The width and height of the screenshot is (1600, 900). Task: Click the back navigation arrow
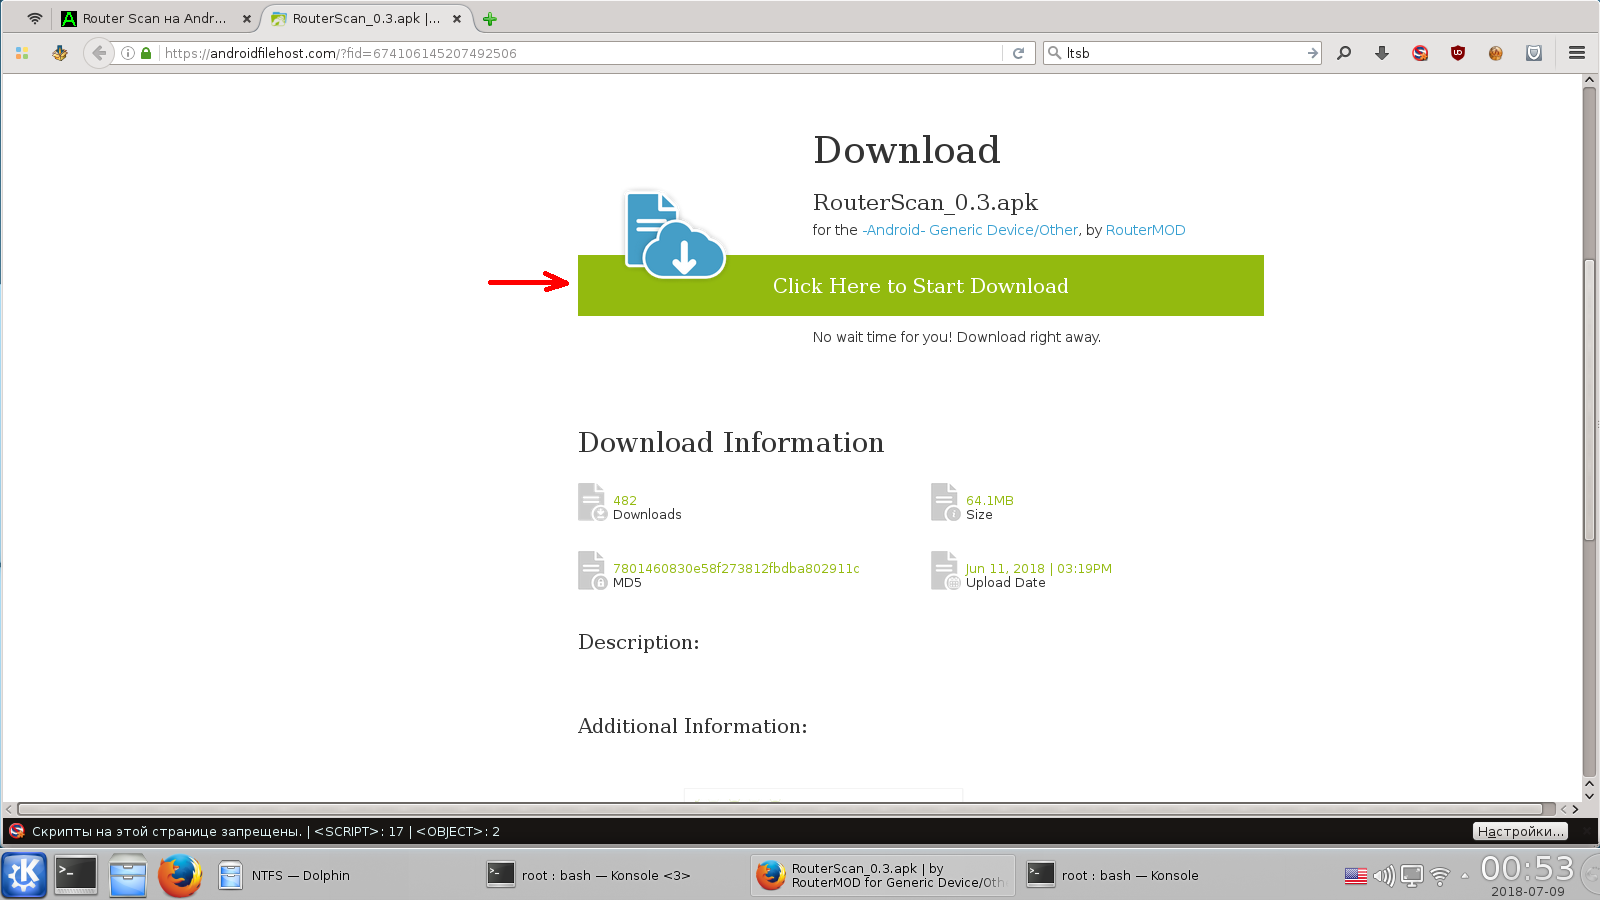click(x=98, y=53)
